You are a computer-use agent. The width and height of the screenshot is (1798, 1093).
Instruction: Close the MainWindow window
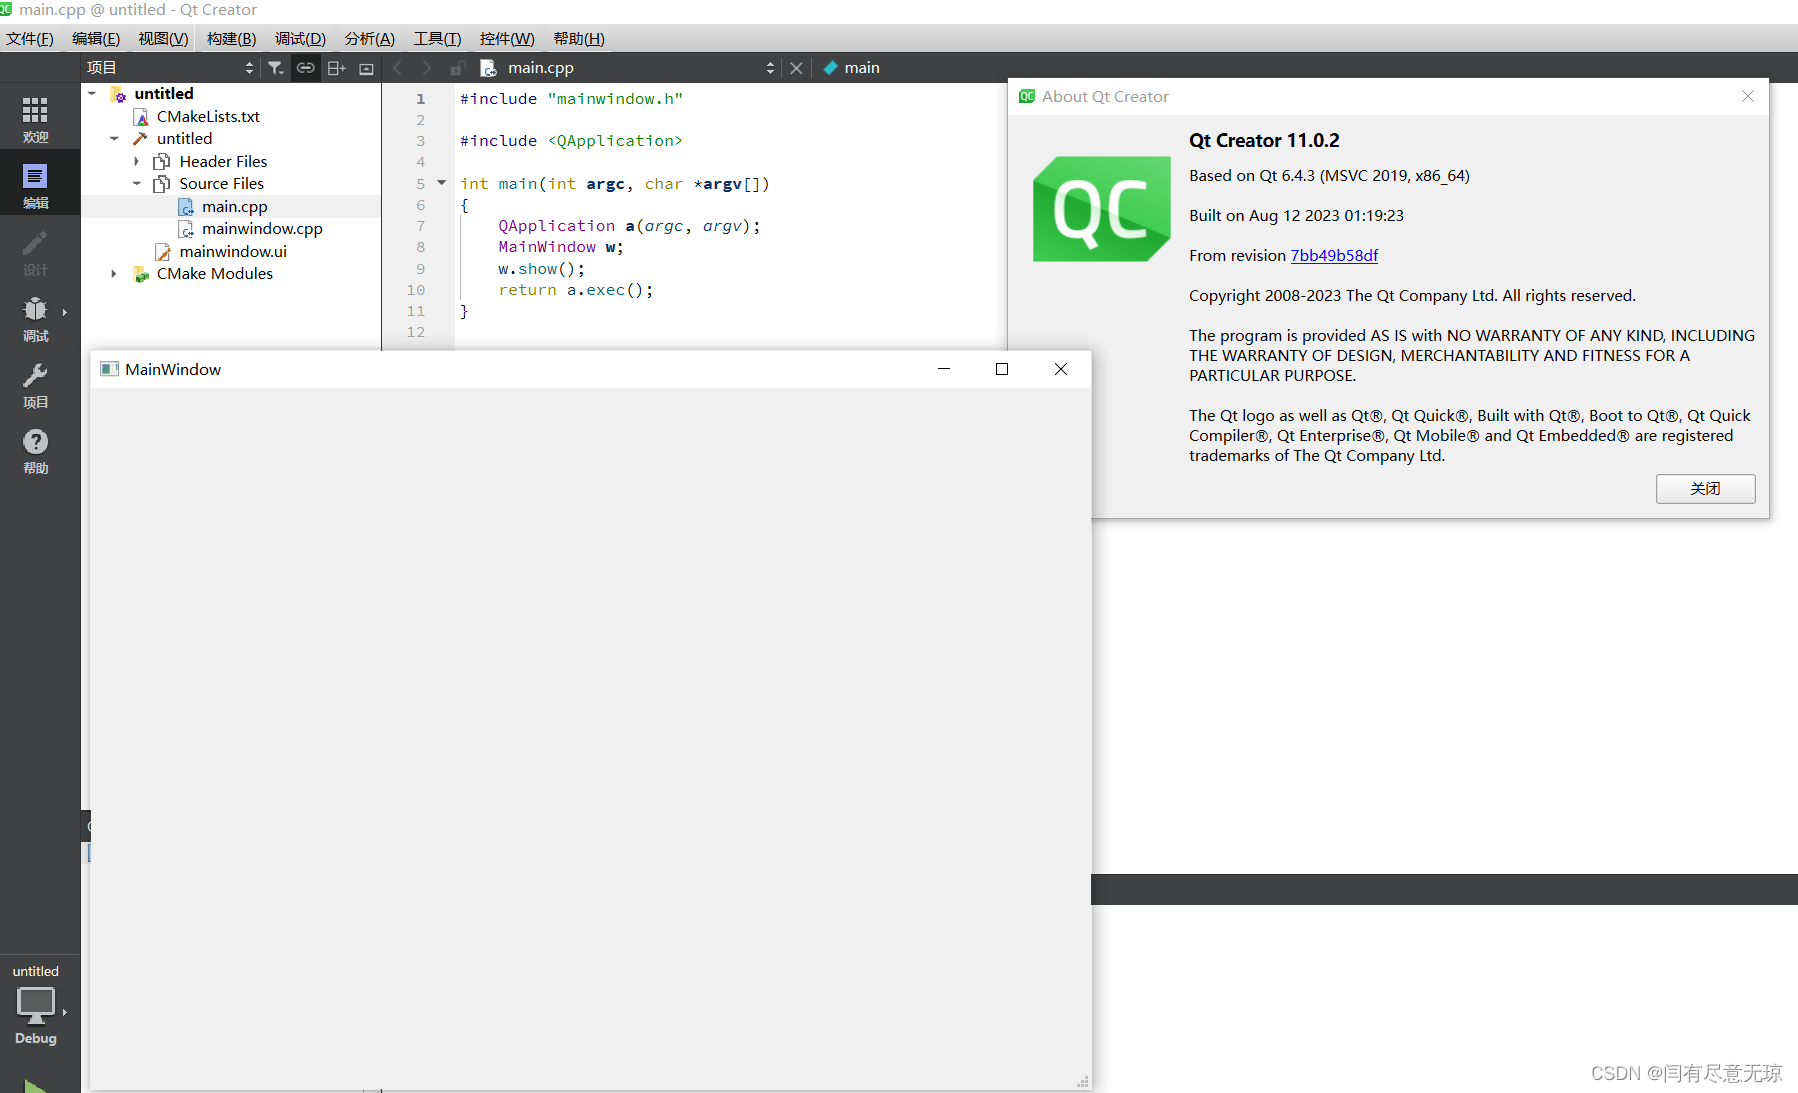tap(1061, 369)
